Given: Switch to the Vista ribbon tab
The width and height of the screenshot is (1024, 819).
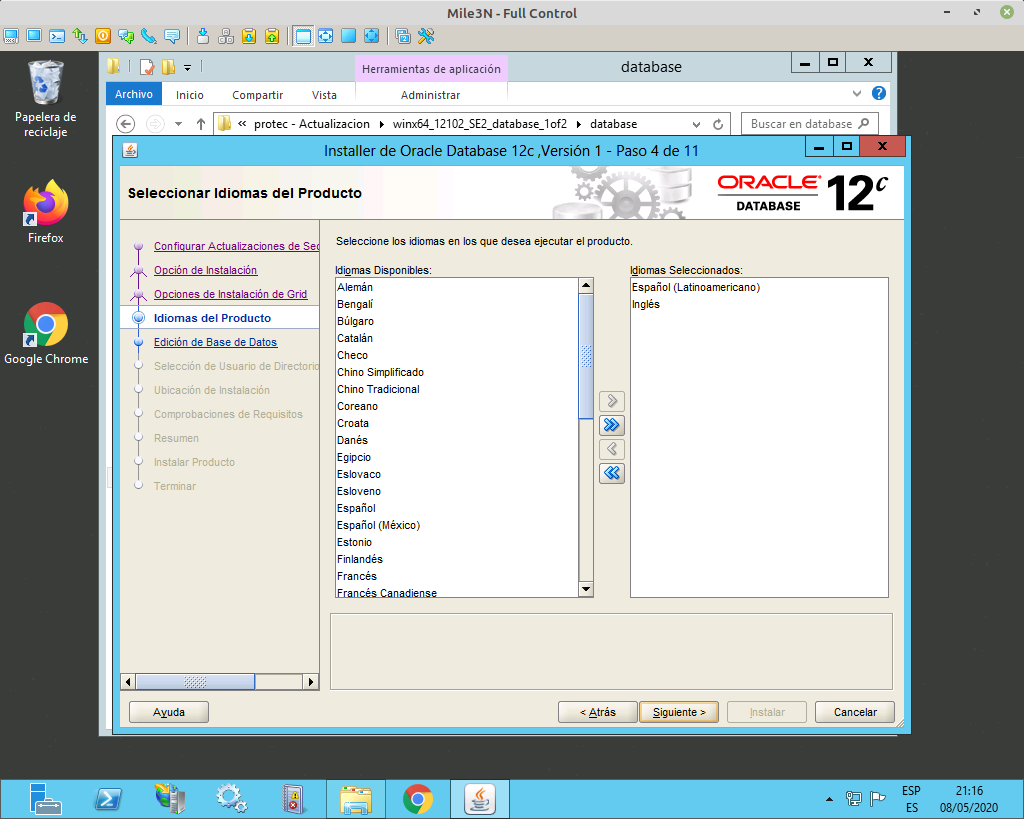Looking at the screenshot, I should click(x=324, y=93).
